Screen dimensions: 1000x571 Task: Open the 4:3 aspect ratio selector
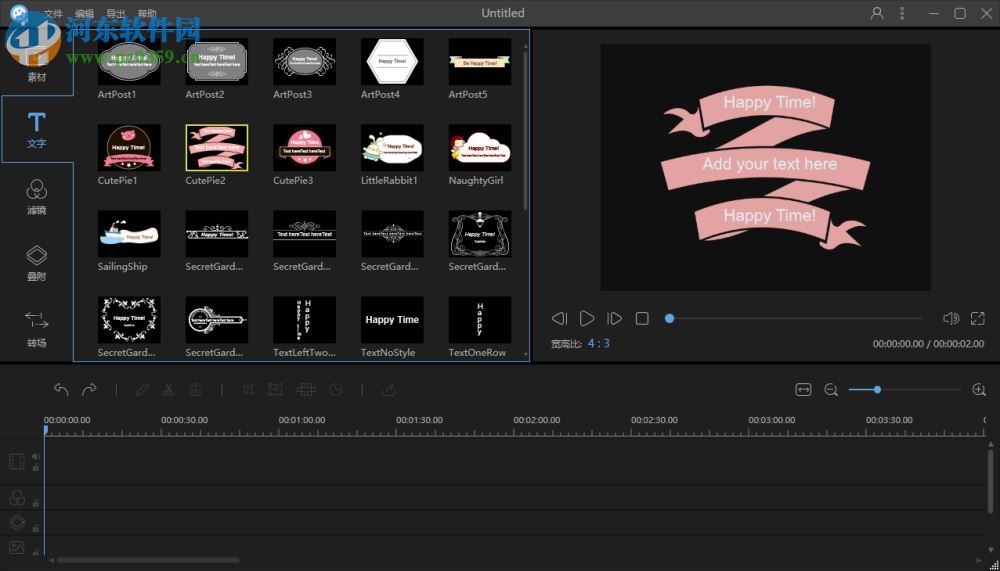click(x=598, y=343)
